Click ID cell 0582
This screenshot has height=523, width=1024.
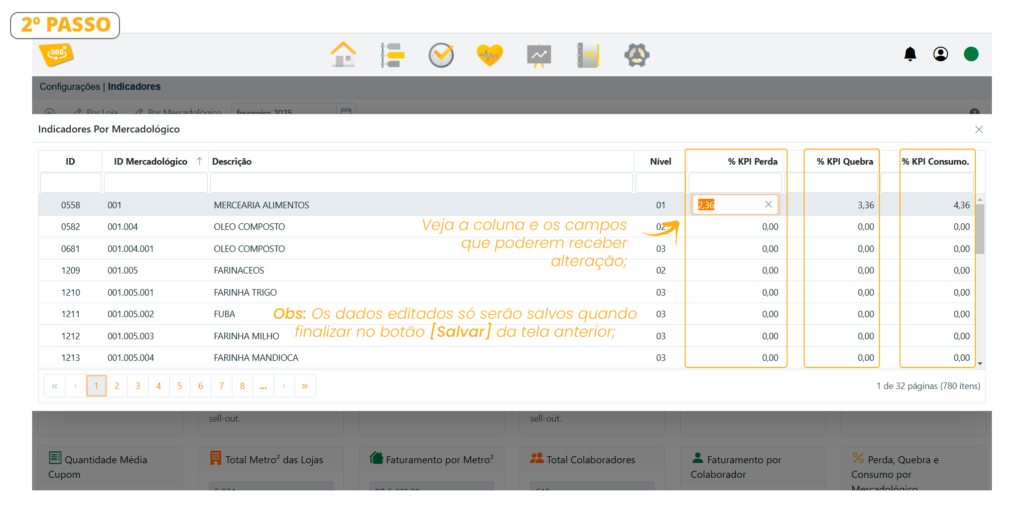[x=71, y=227]
